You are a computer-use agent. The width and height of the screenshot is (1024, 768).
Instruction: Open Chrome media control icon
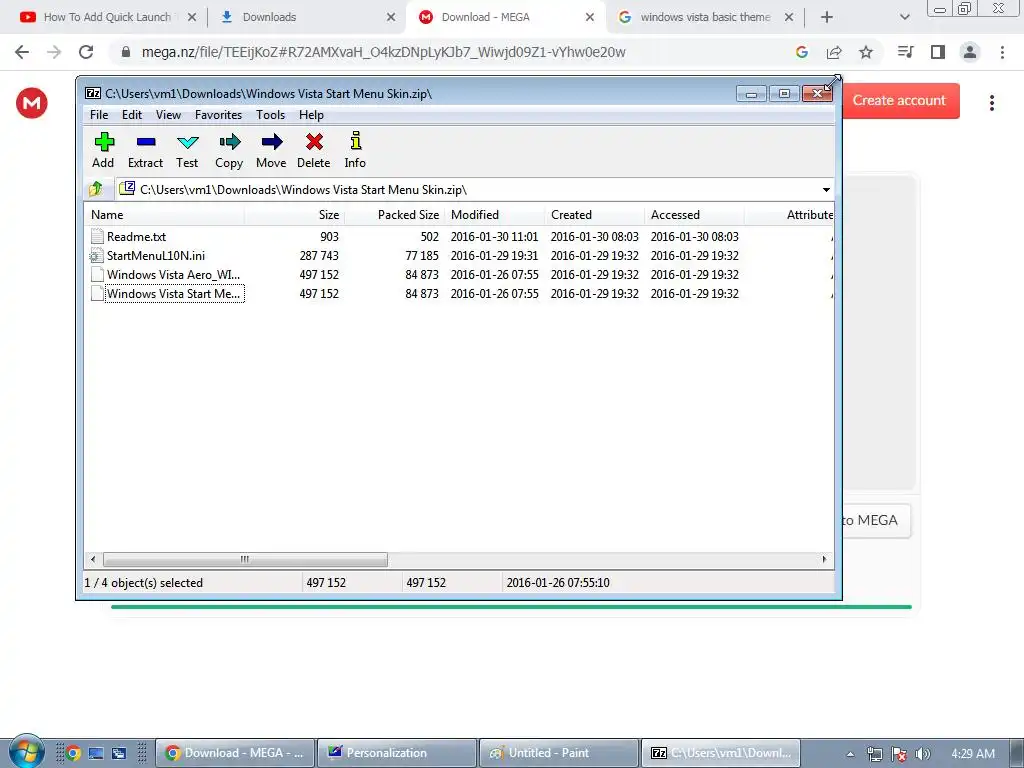pyautogui.click(x=906, y=52)
